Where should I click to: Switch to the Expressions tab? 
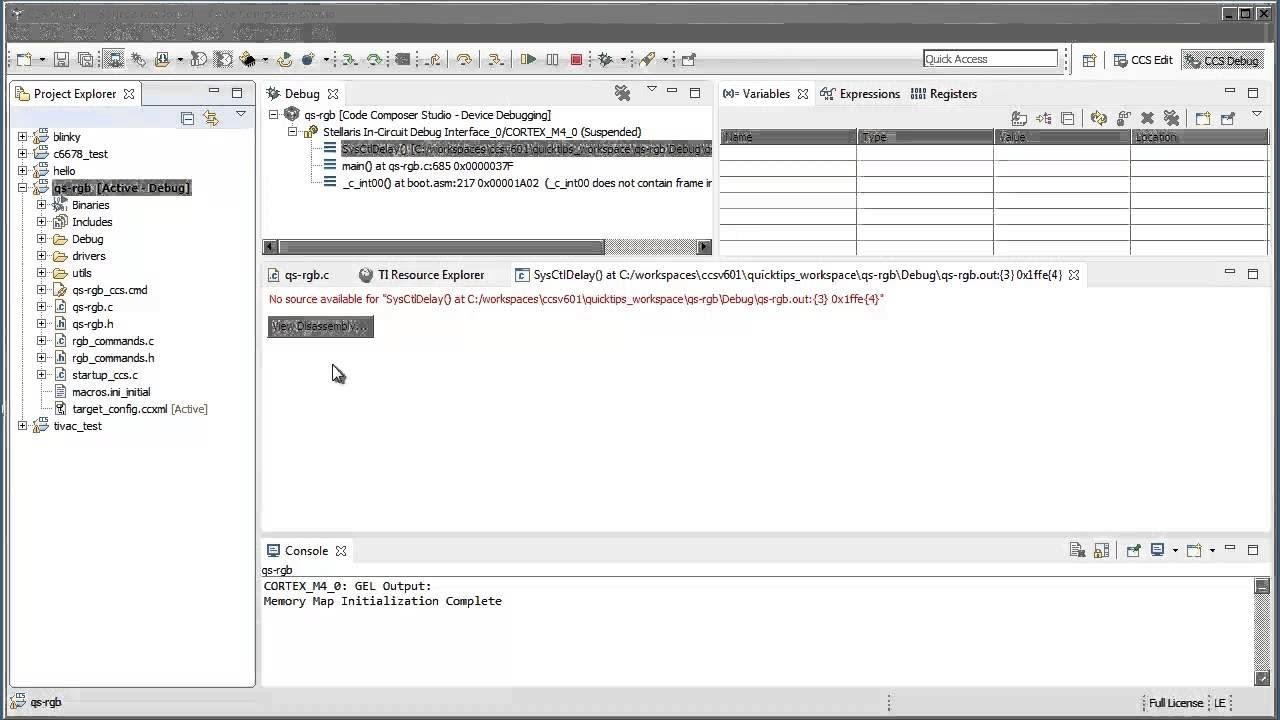pos(860,94)
